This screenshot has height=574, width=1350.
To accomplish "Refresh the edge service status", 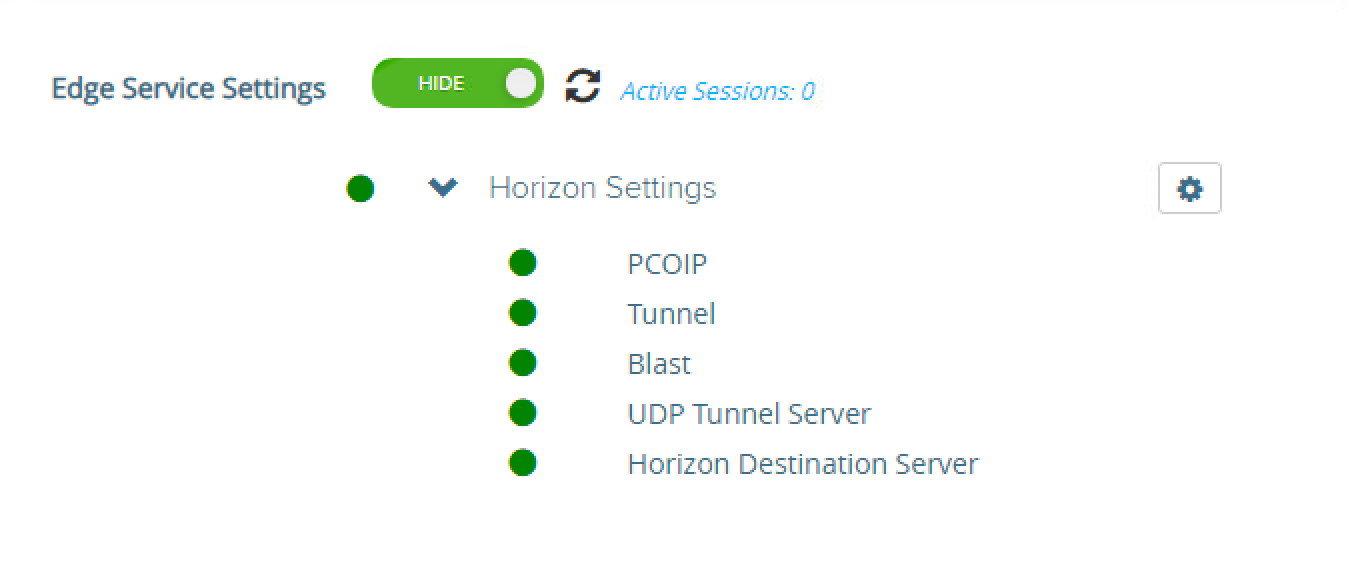I will pyautogui.click(x=582, y=86).
